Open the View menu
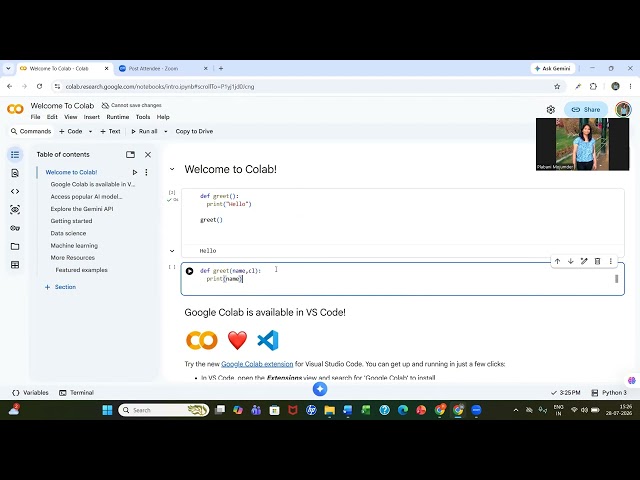Image resolution: width=640 pixels, height=480 pixels. point(71,117)
